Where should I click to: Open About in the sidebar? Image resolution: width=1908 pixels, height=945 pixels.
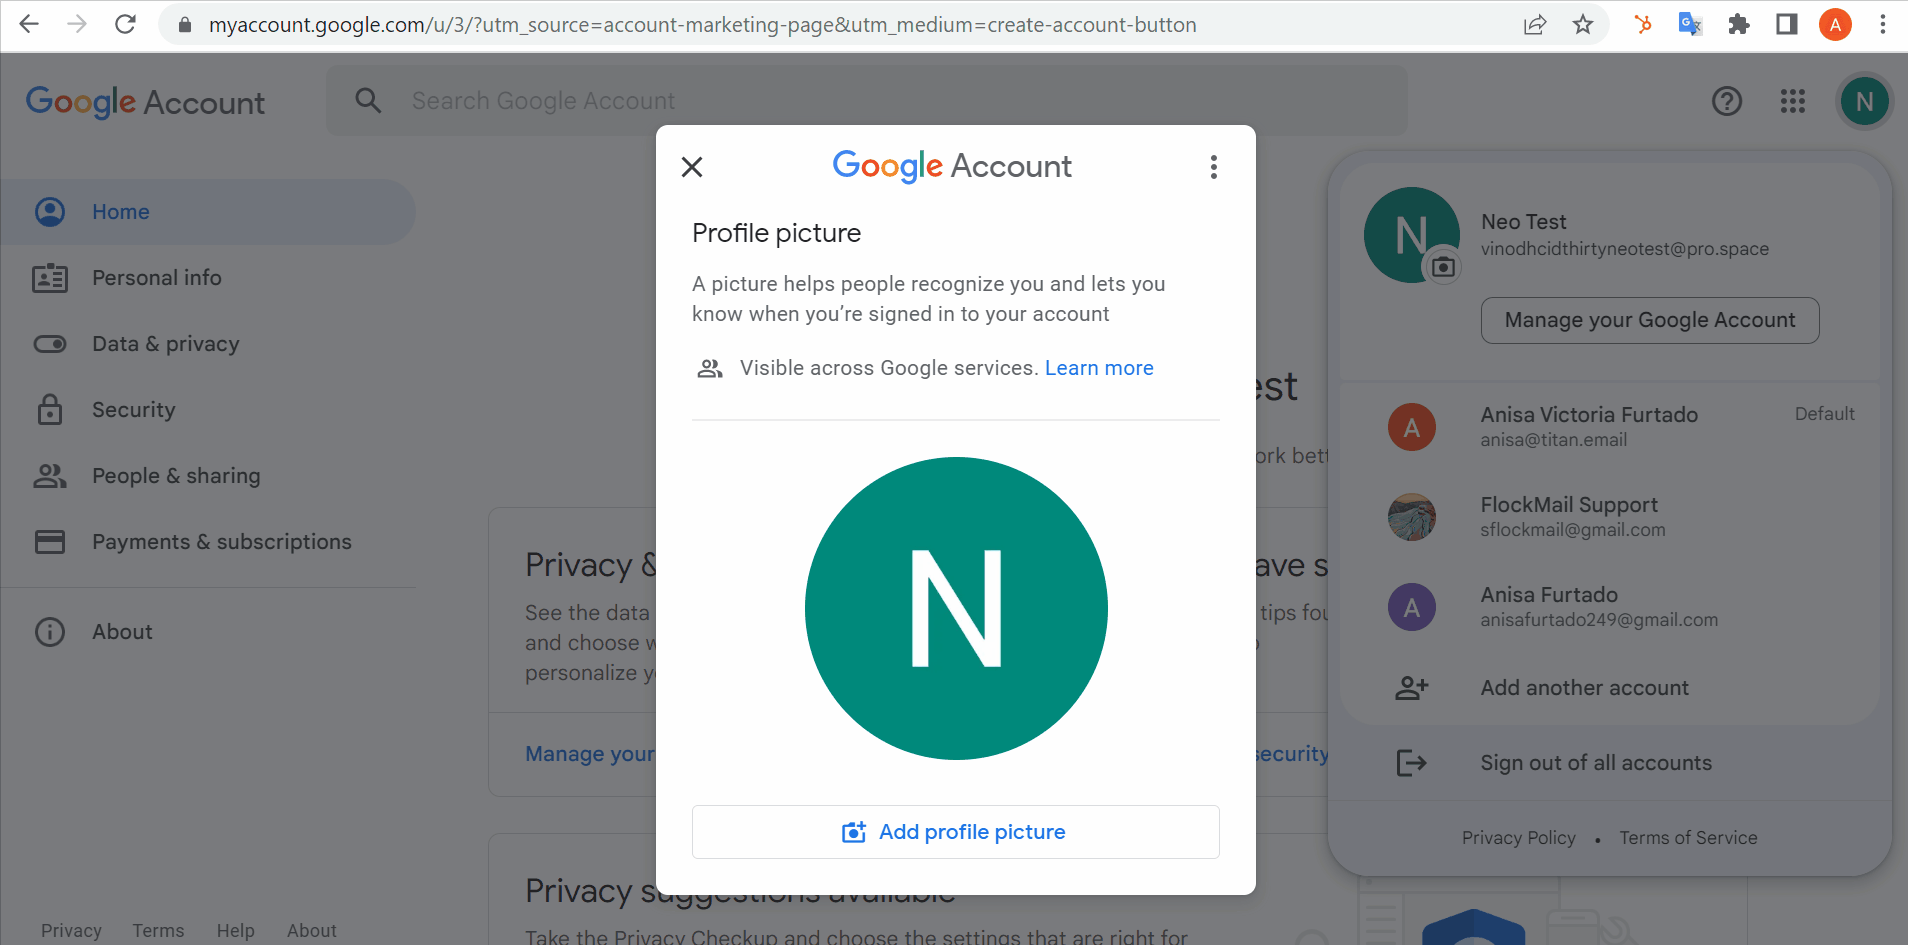click(x=208, y=632)
